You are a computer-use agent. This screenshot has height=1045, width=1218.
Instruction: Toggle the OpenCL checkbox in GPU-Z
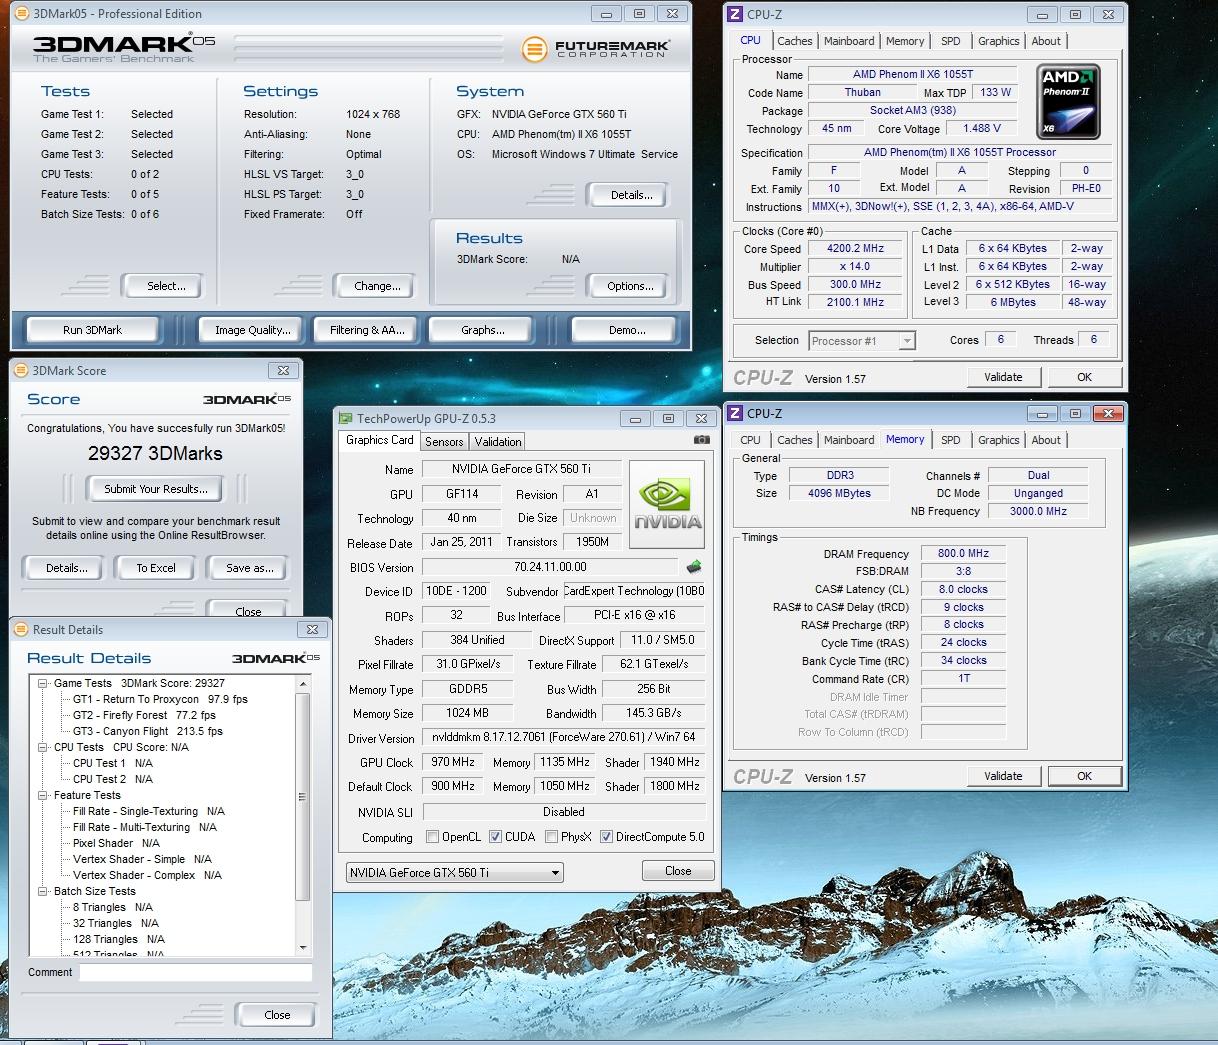coord(432,837)
